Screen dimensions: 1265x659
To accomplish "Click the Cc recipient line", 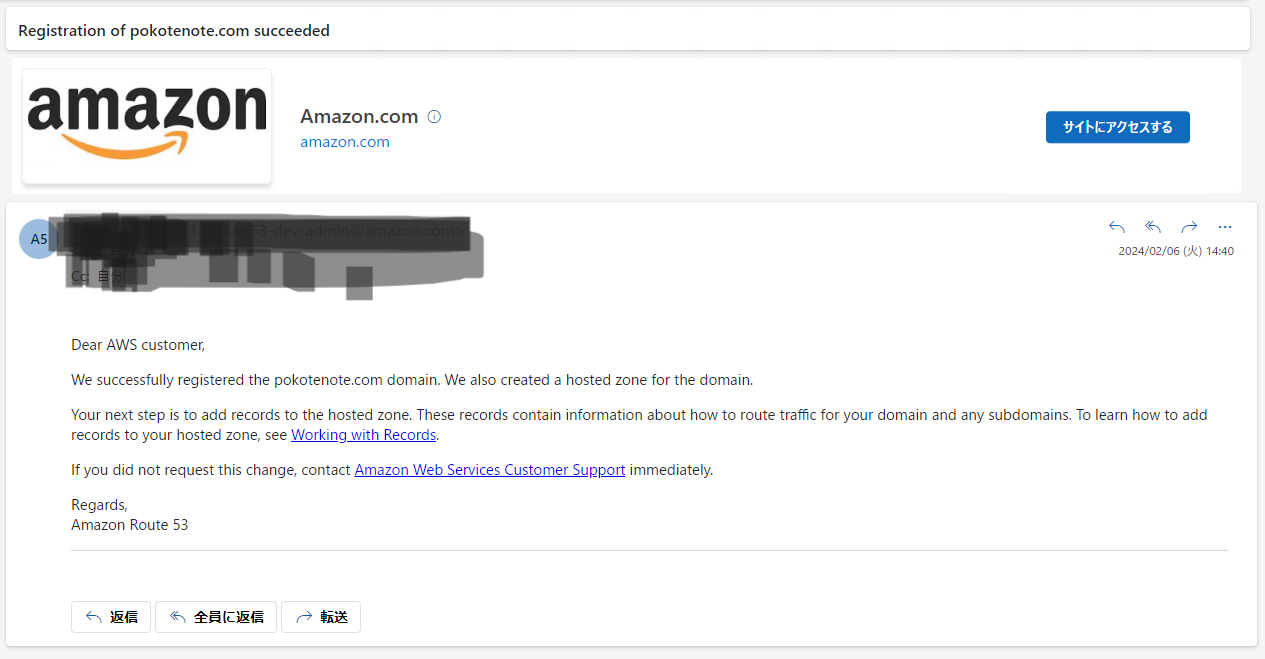I will (x=100, y=276).
